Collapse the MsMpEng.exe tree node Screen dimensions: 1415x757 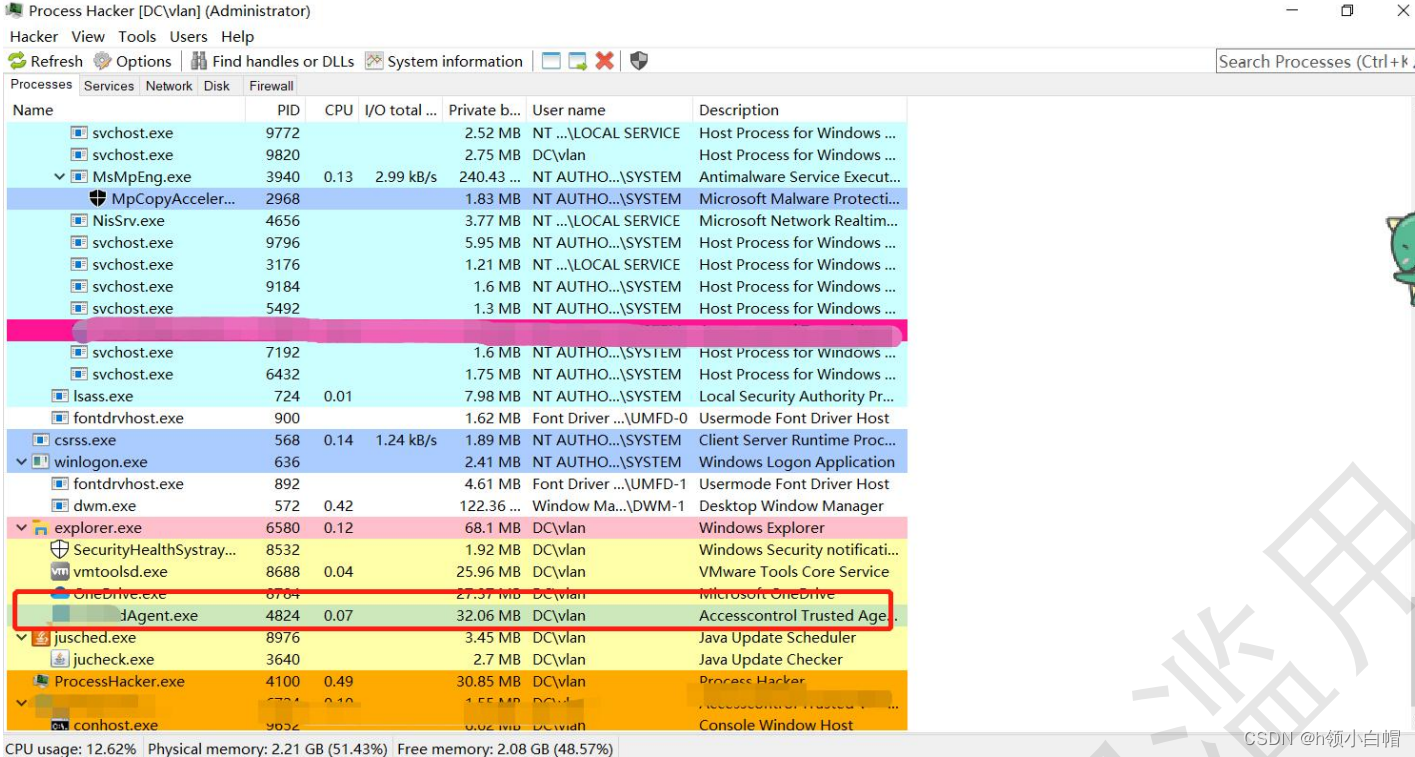tap(60, 177)
